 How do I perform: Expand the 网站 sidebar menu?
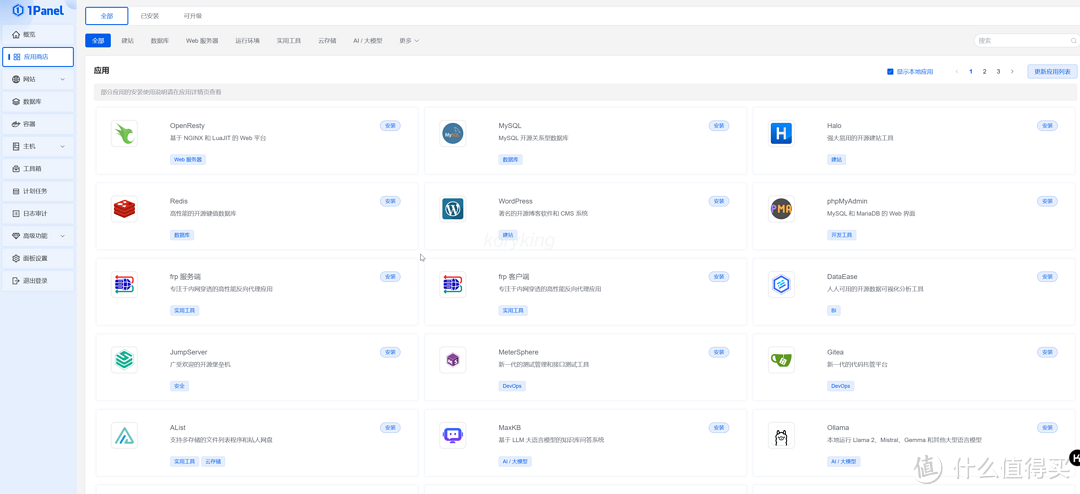click(38, 79)
